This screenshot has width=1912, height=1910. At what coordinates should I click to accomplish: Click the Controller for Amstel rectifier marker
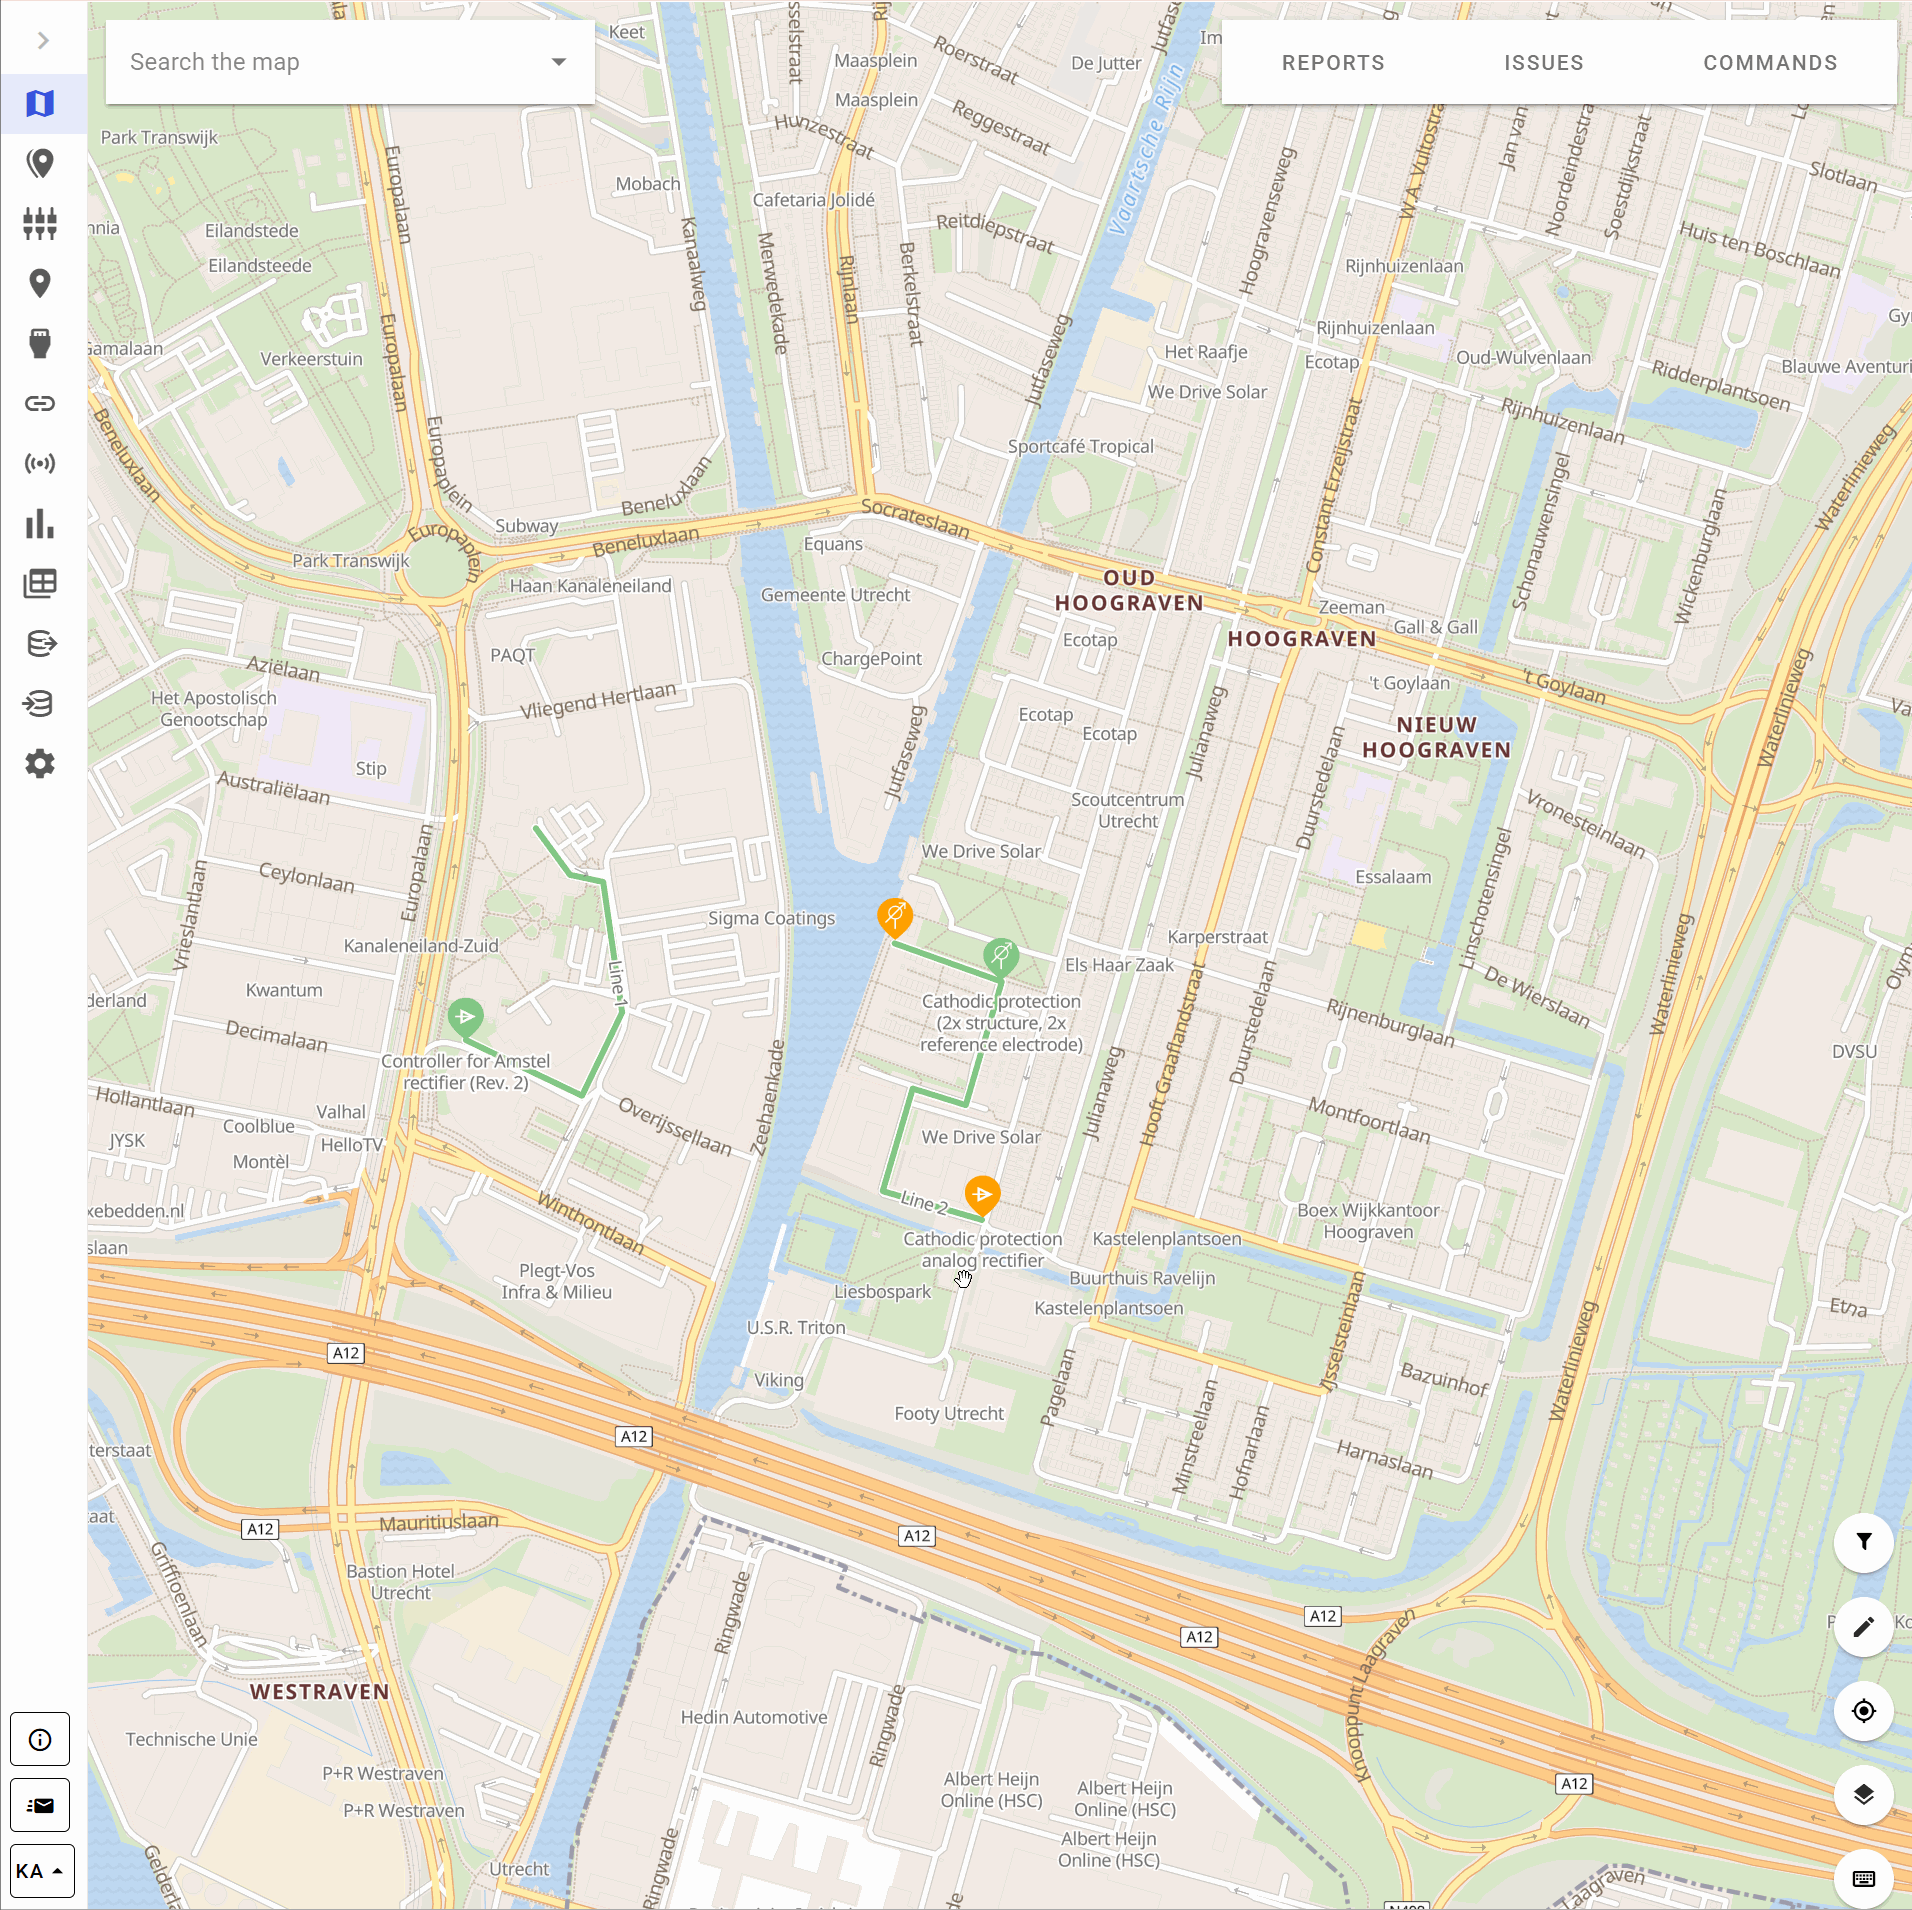(466, 1017)
